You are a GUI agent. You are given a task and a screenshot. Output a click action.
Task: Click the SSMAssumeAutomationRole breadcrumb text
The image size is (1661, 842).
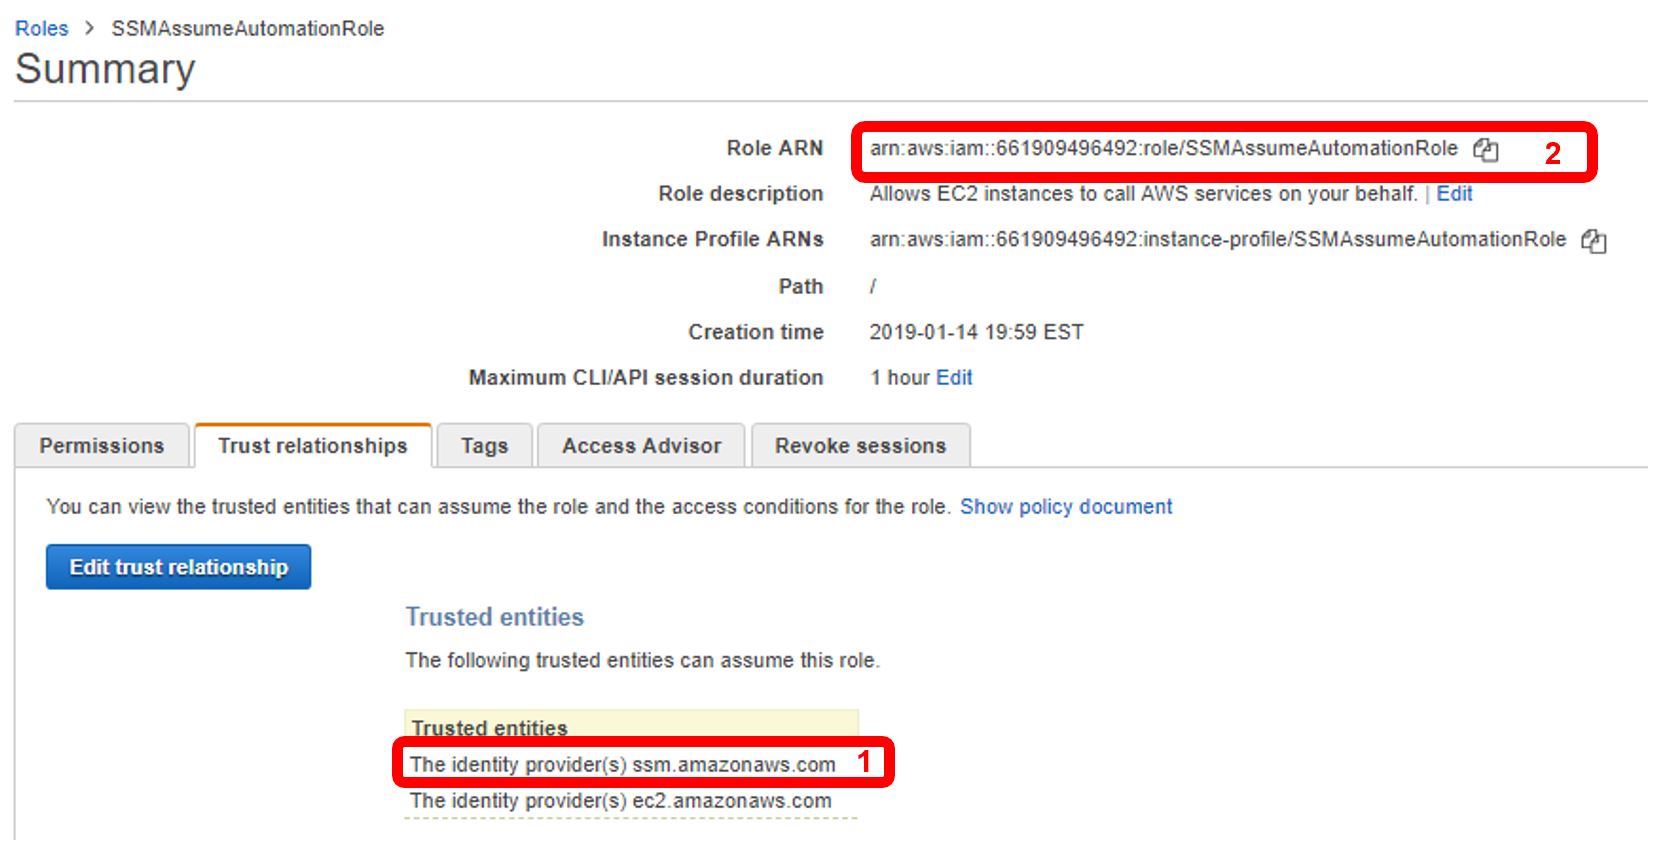[247, 29]
